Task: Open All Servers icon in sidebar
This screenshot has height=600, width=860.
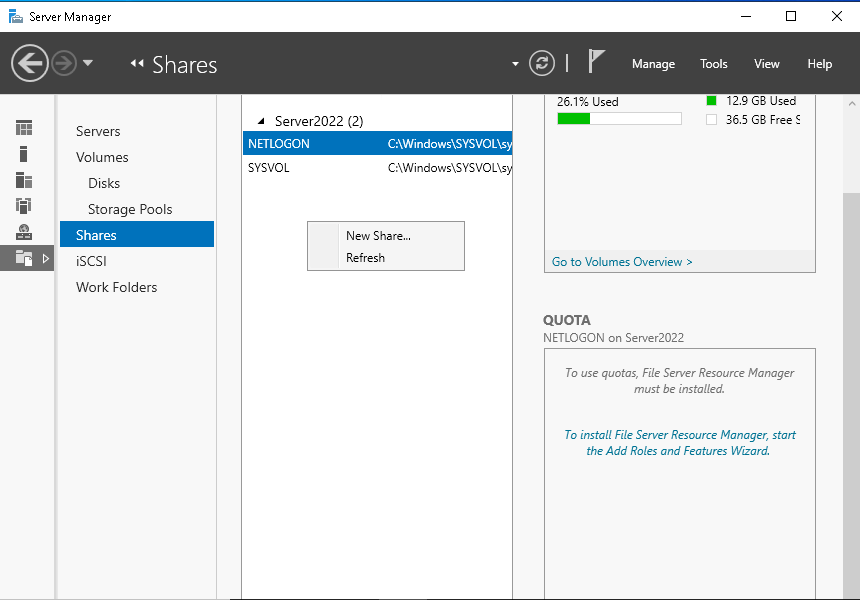Action: [x=24, y=180]
